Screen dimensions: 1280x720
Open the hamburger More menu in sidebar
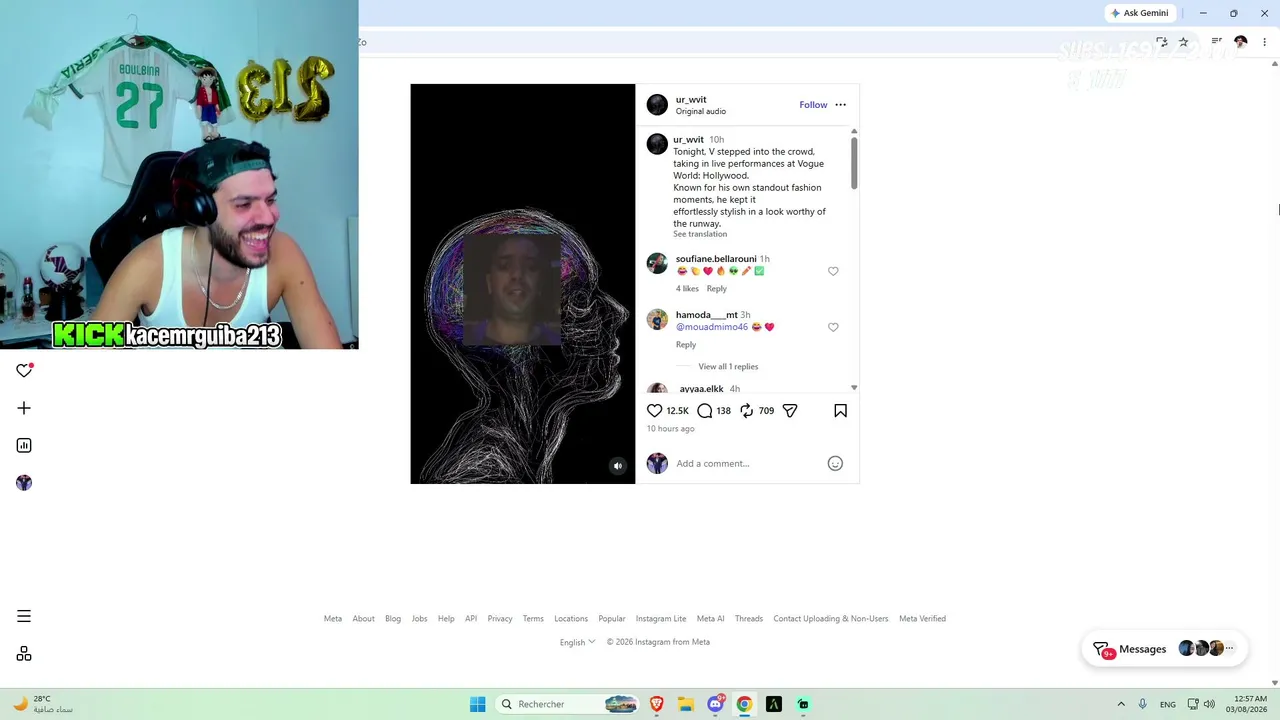(x=24, y=616)
